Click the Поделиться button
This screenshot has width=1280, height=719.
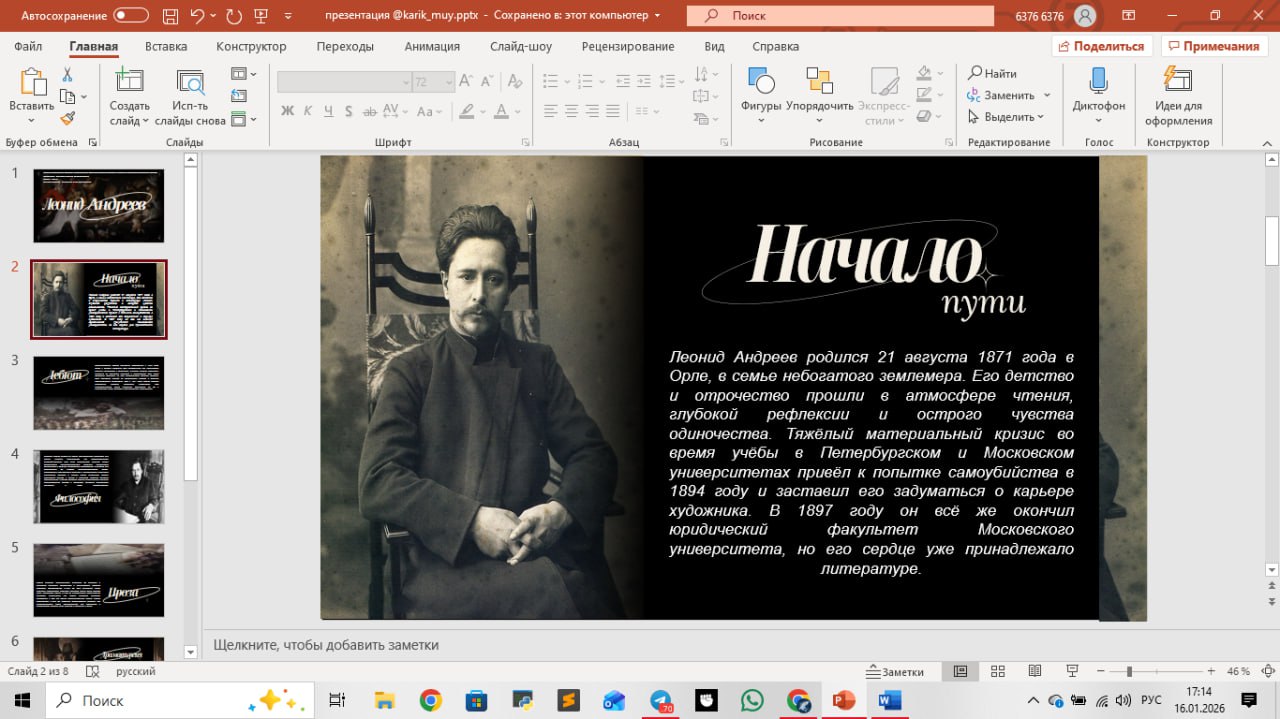(x=1103, y=47)
